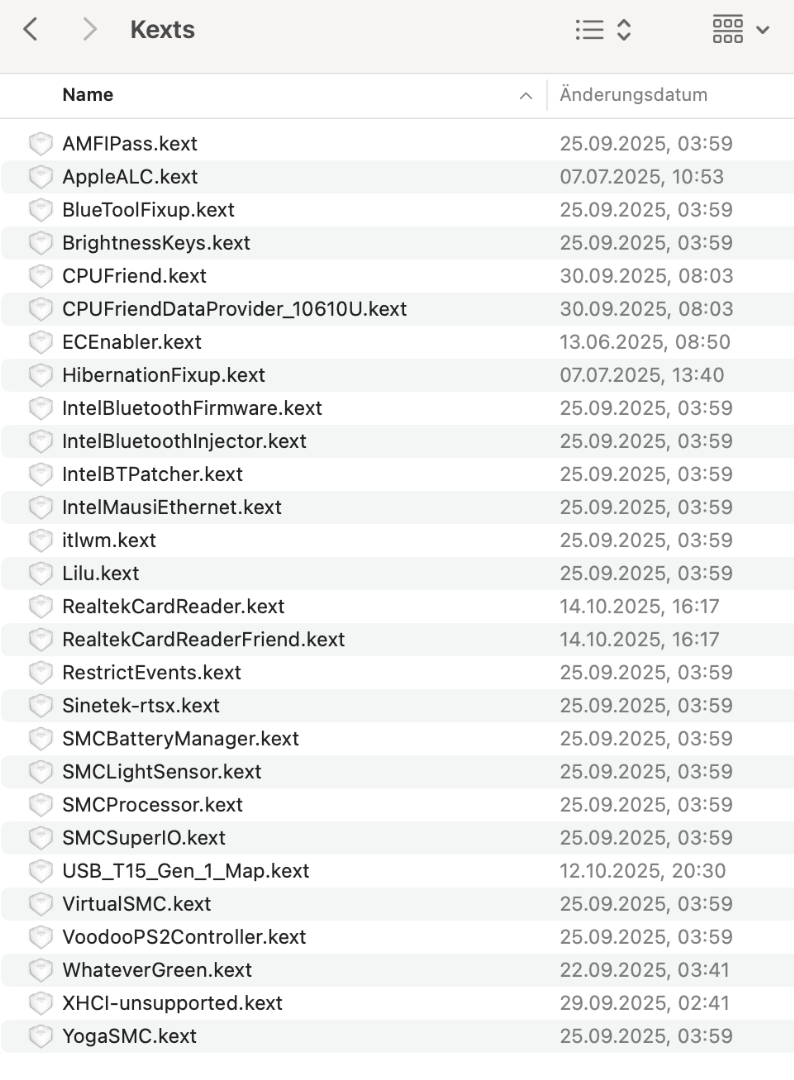
Task: Toggle sort order arrow in Name column
Action: pyautogui.click(x=525, y=96)
